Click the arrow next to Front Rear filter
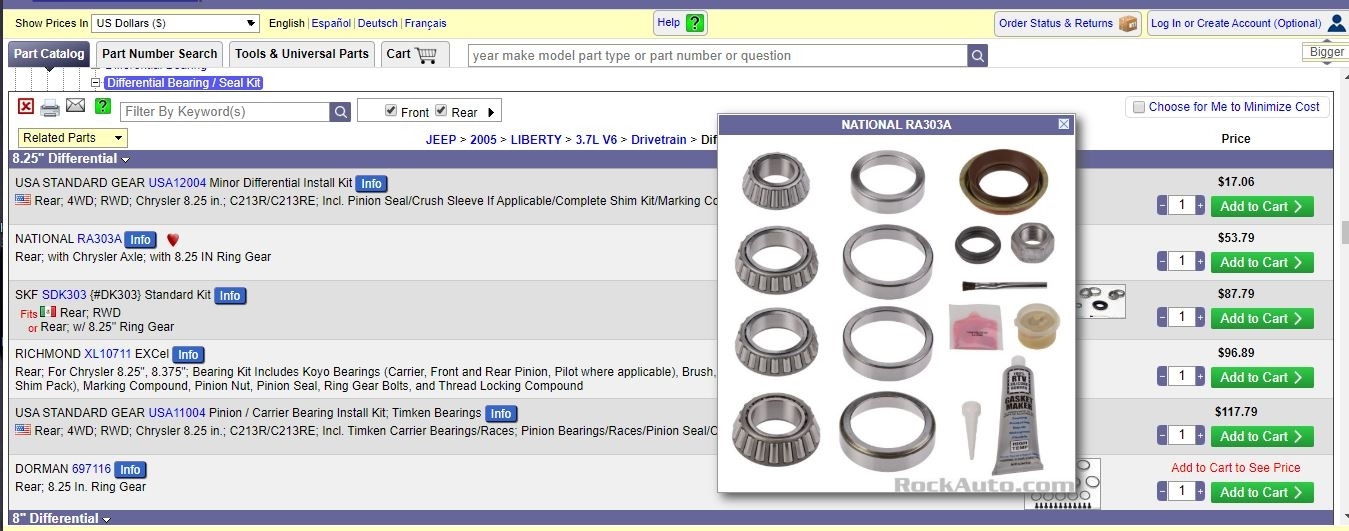 click(491, 112)
